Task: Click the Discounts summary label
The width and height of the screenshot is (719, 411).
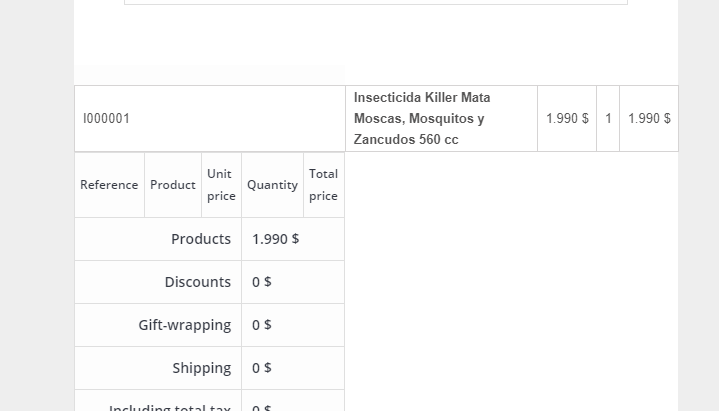Action: coord(198,282)
